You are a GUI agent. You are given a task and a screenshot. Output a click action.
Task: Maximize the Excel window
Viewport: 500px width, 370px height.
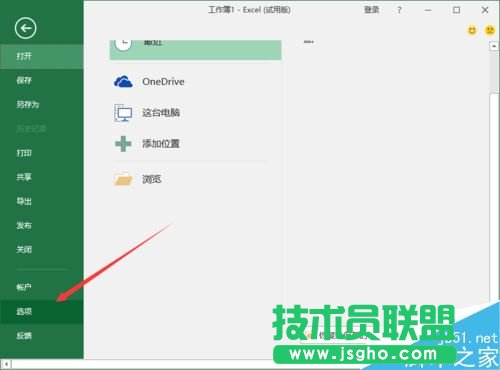pyautogui.click(x=456, y=10)
